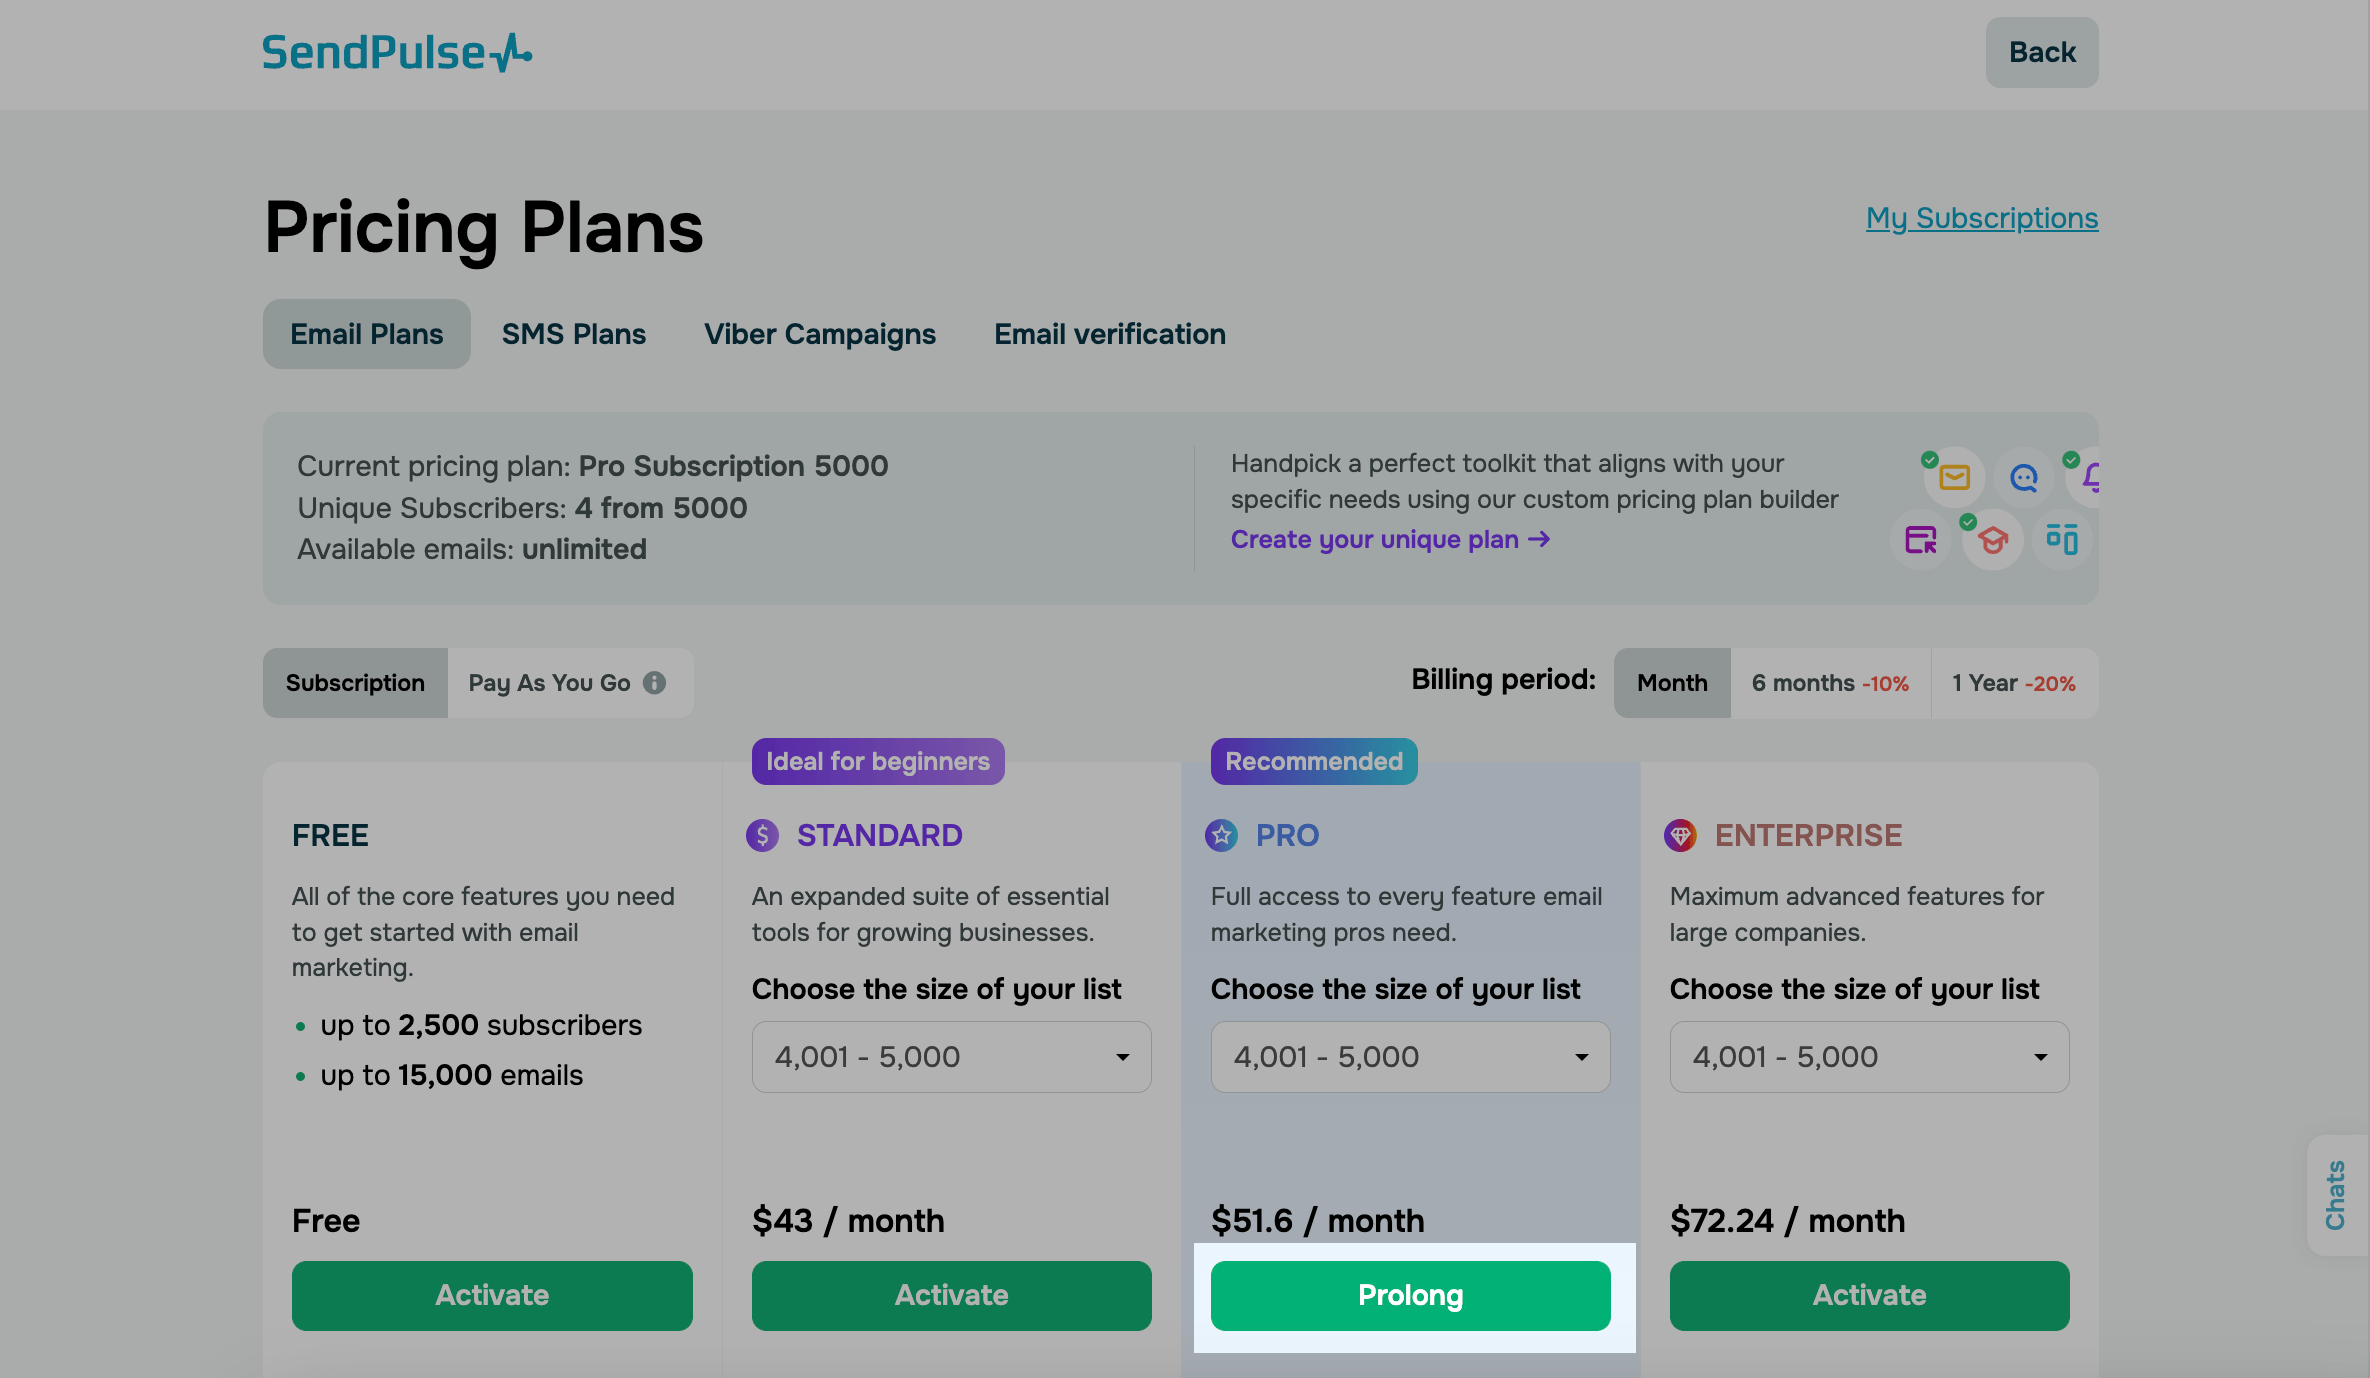This screenshot has height=1378, width=2370.
Task: Open the Standard plan list size dropdown
Action: click(x=951, y=1056)
